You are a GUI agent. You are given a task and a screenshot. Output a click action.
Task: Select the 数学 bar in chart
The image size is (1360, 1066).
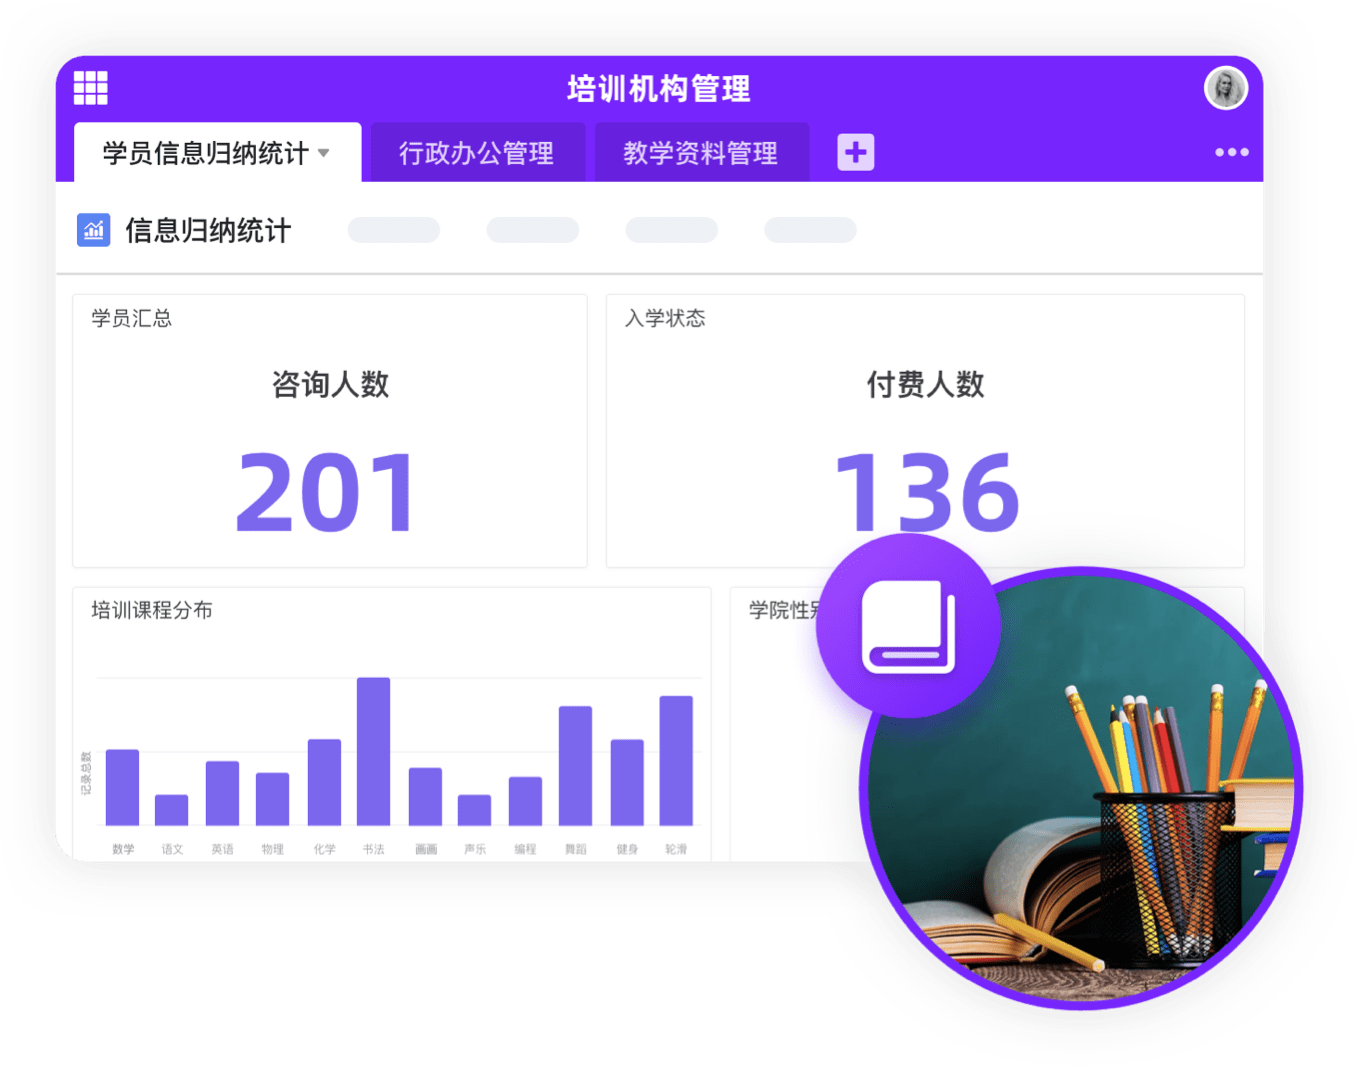click(x=122, y=788)
